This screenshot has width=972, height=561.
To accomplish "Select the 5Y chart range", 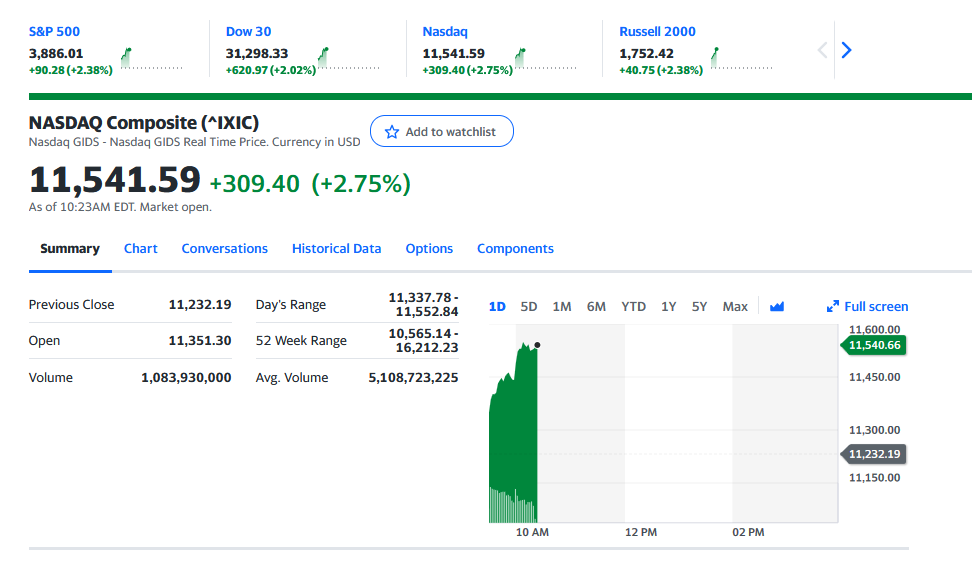I will tap(699, 306).
